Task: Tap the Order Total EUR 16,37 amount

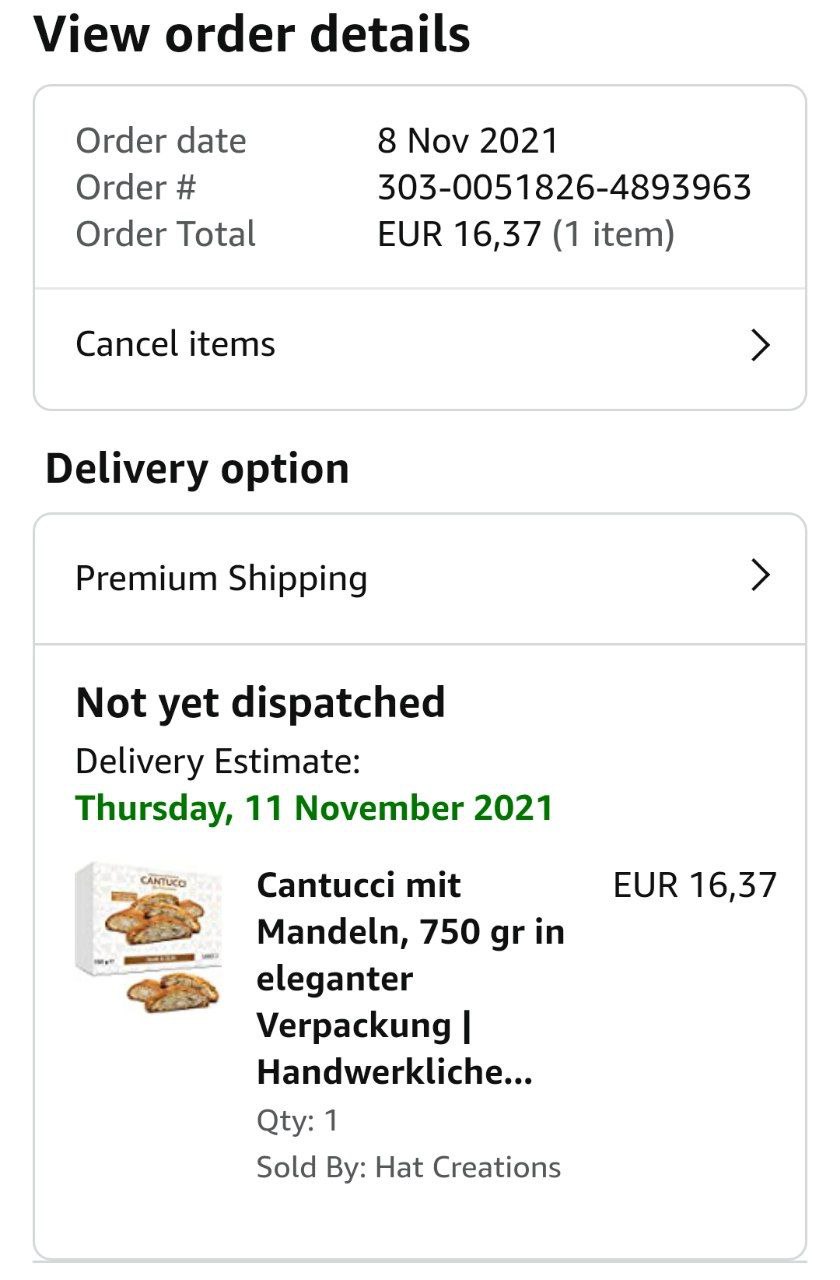Action: tap(459, 234)
